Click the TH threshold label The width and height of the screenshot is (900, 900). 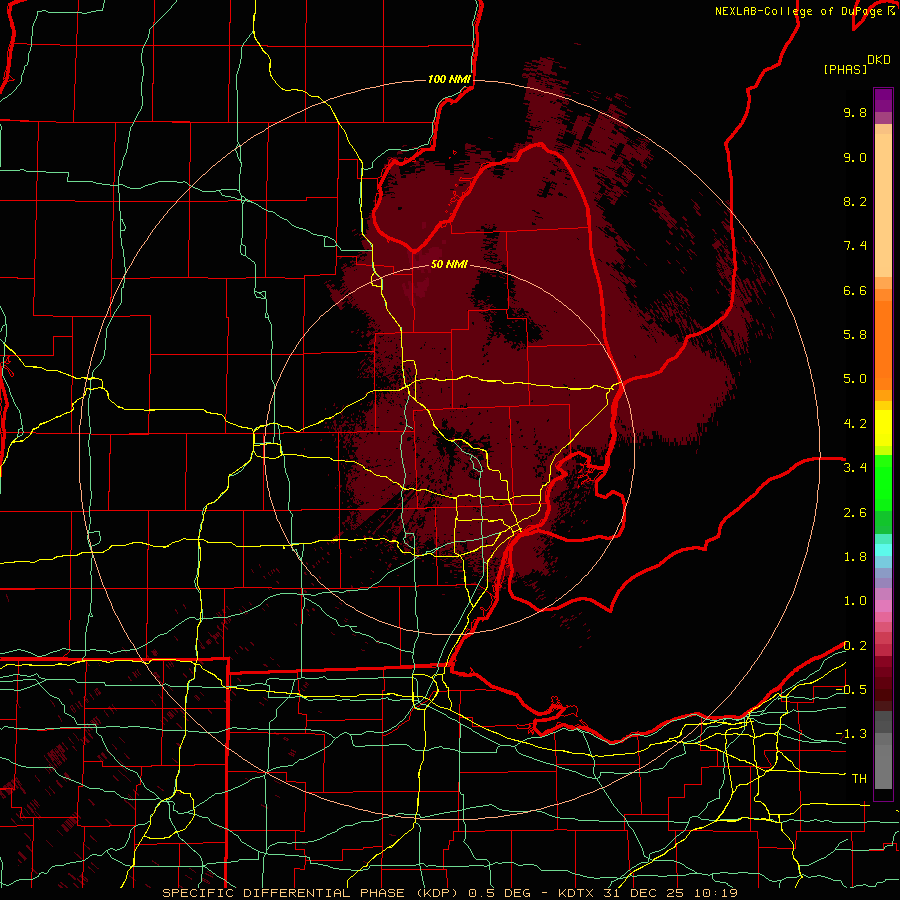coord(859,779)
